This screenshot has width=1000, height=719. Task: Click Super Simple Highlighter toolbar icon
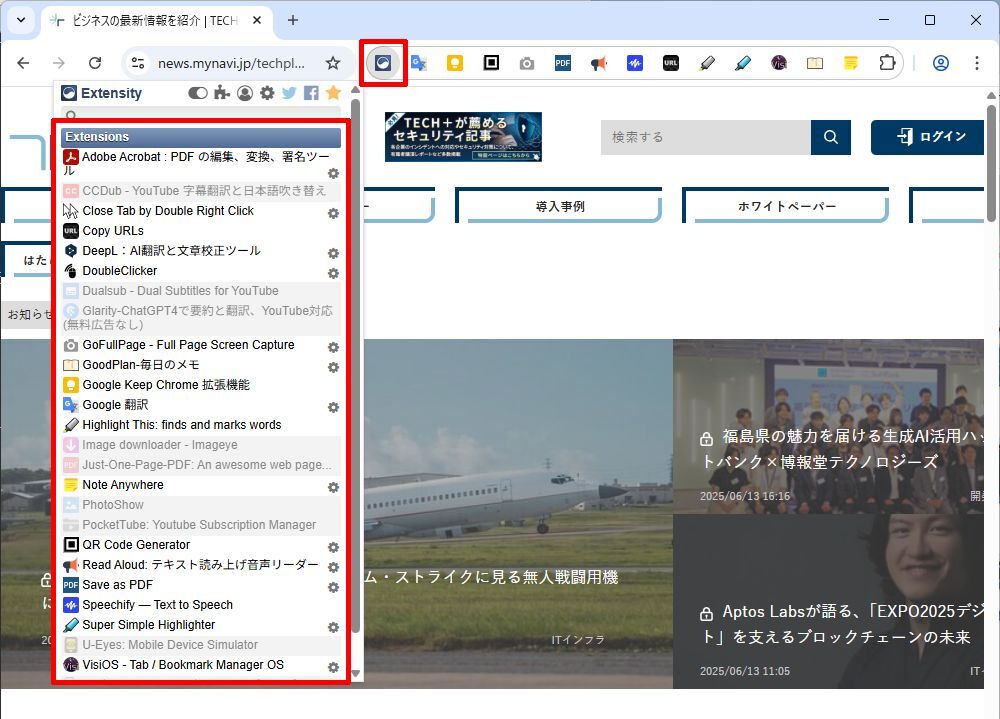(x=742, y=63)
